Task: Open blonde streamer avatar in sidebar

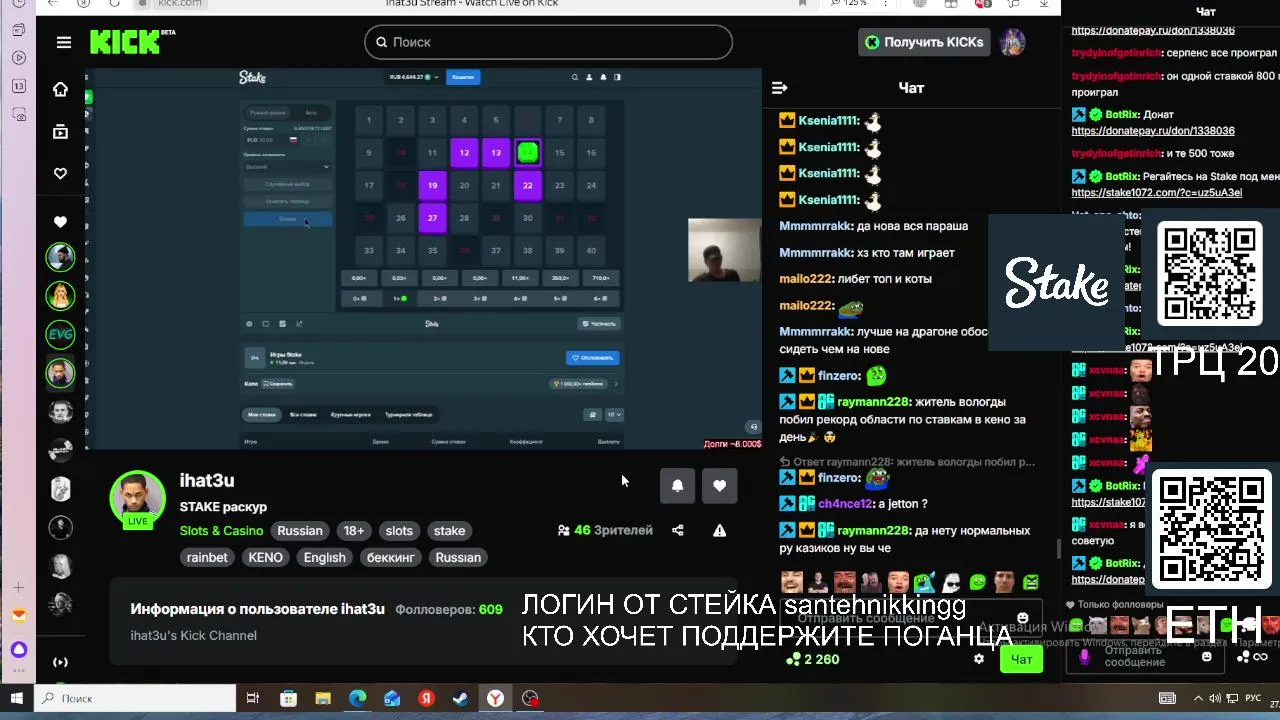Action: [x=61, y=296]
